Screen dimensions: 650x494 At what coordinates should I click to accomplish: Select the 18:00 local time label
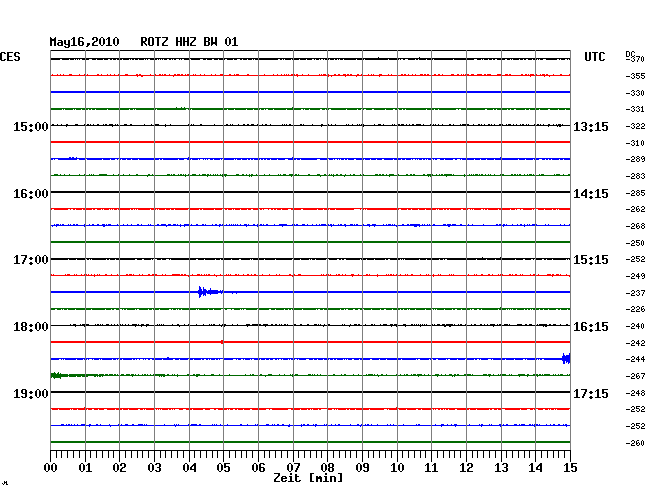pos(31,327)
